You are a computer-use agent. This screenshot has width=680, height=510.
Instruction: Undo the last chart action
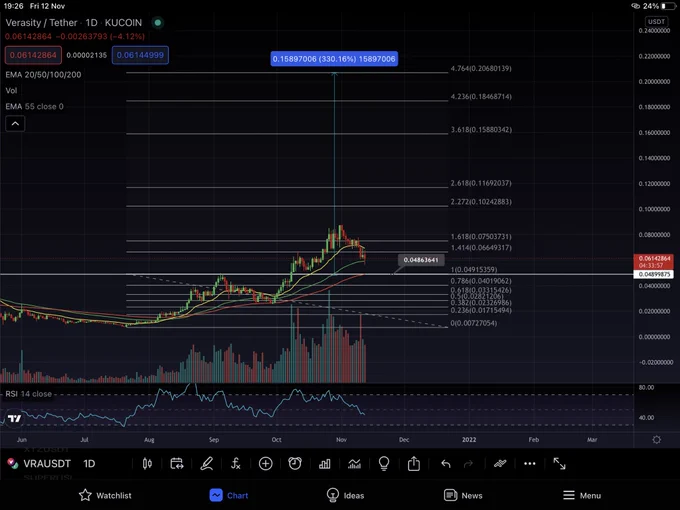(445, 464)
